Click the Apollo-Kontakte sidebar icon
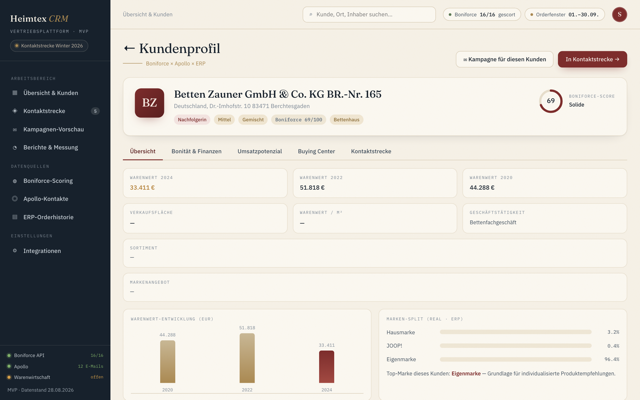 [15, 199]
